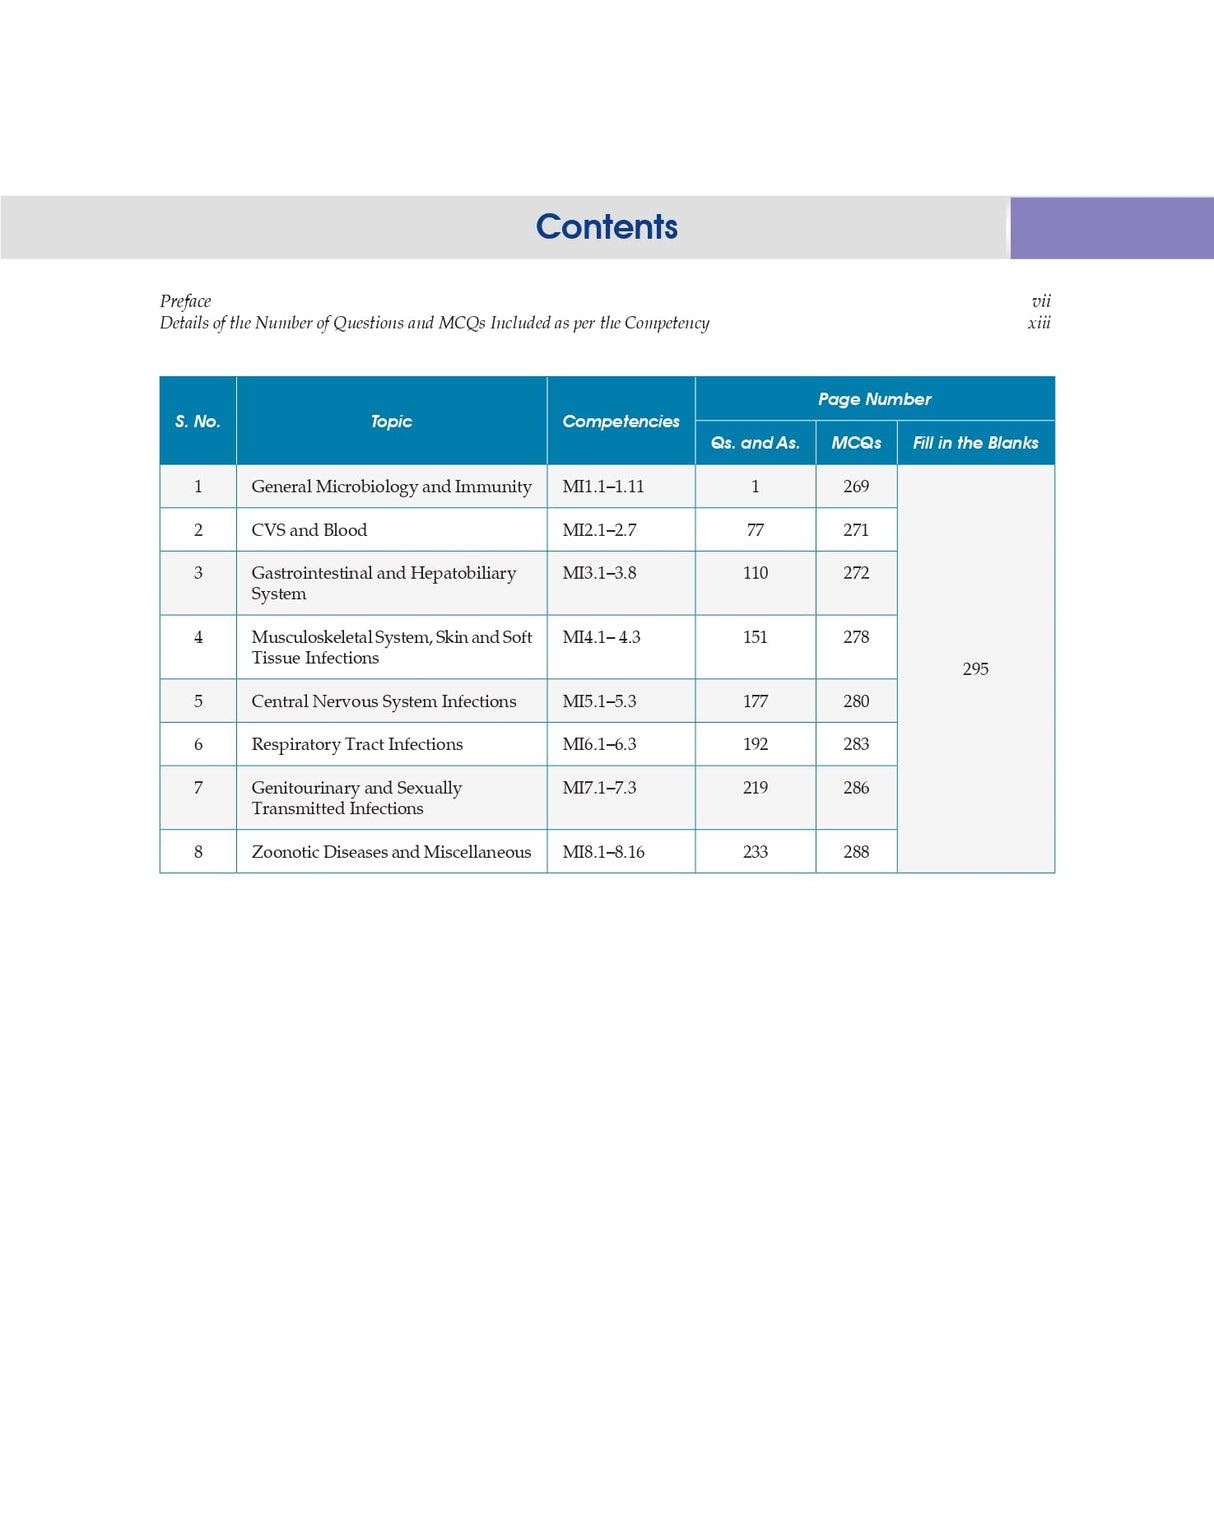Screen dimensions: 1214x1518
Task: Open Details of Questions and MCQs entry
Action: (434, 323)
